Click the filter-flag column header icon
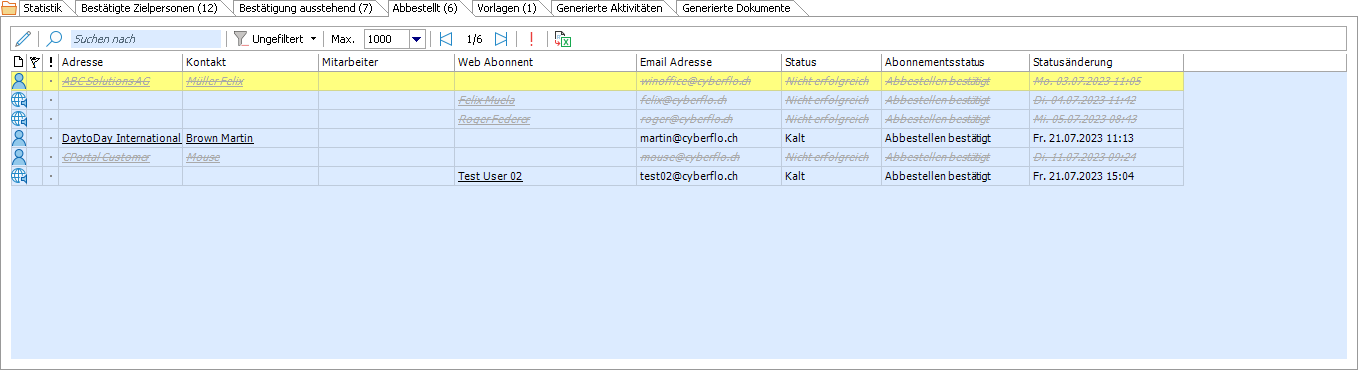1358x370 pixels. click(34, 62)
